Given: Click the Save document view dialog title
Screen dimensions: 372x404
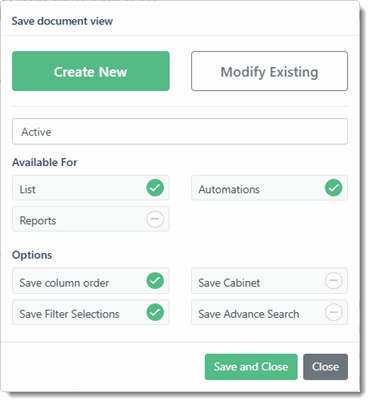Looking at the screenshot, I should tap(62, 21).
